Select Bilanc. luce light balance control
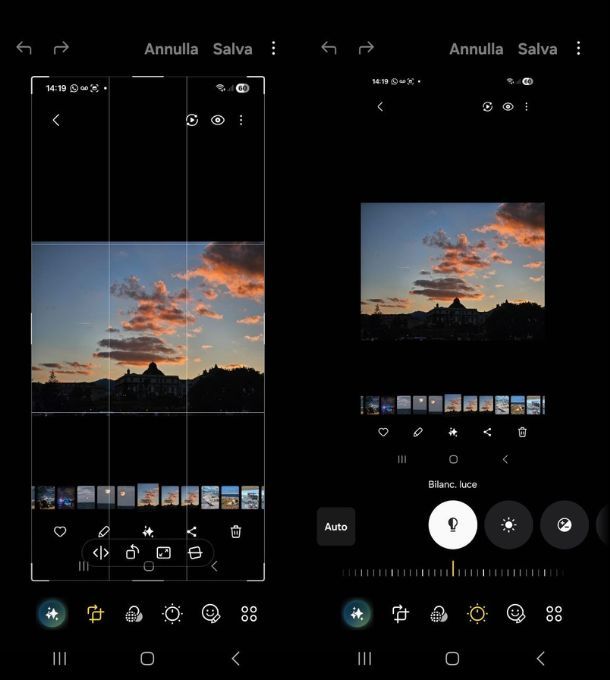The image size is (610, 680). pos(453,525)
